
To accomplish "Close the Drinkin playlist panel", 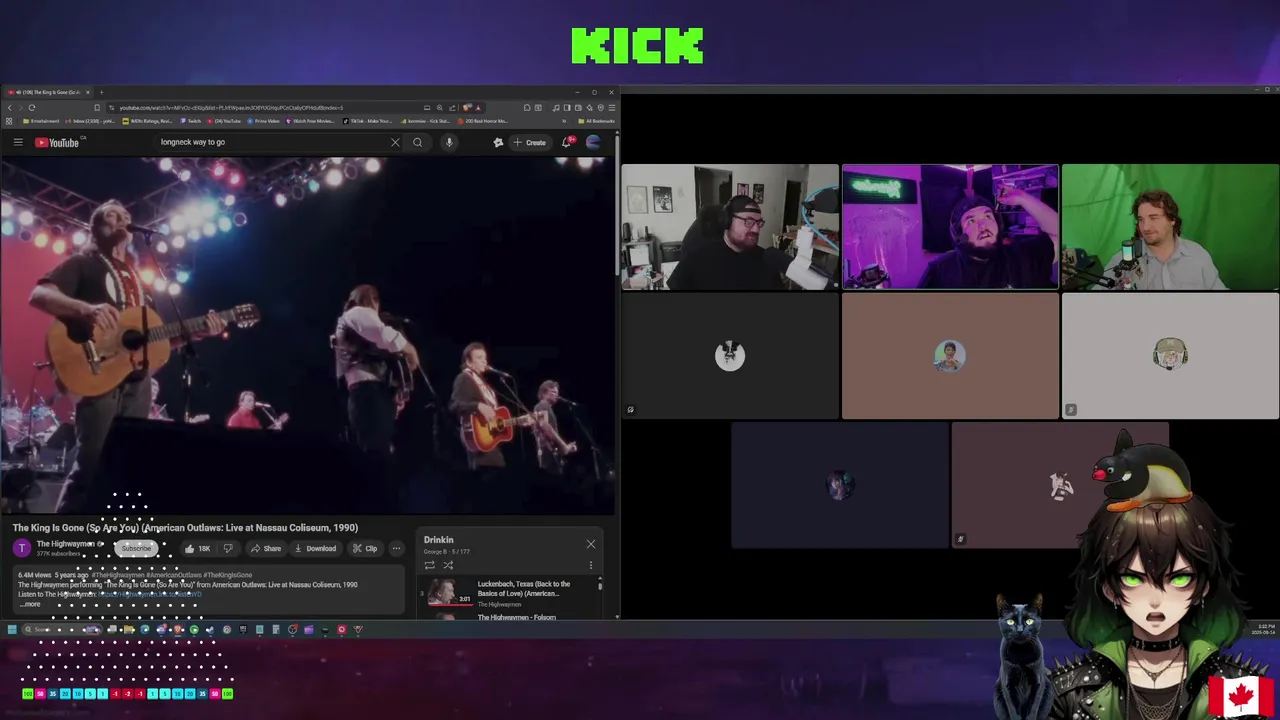I will tap(591, 544).
